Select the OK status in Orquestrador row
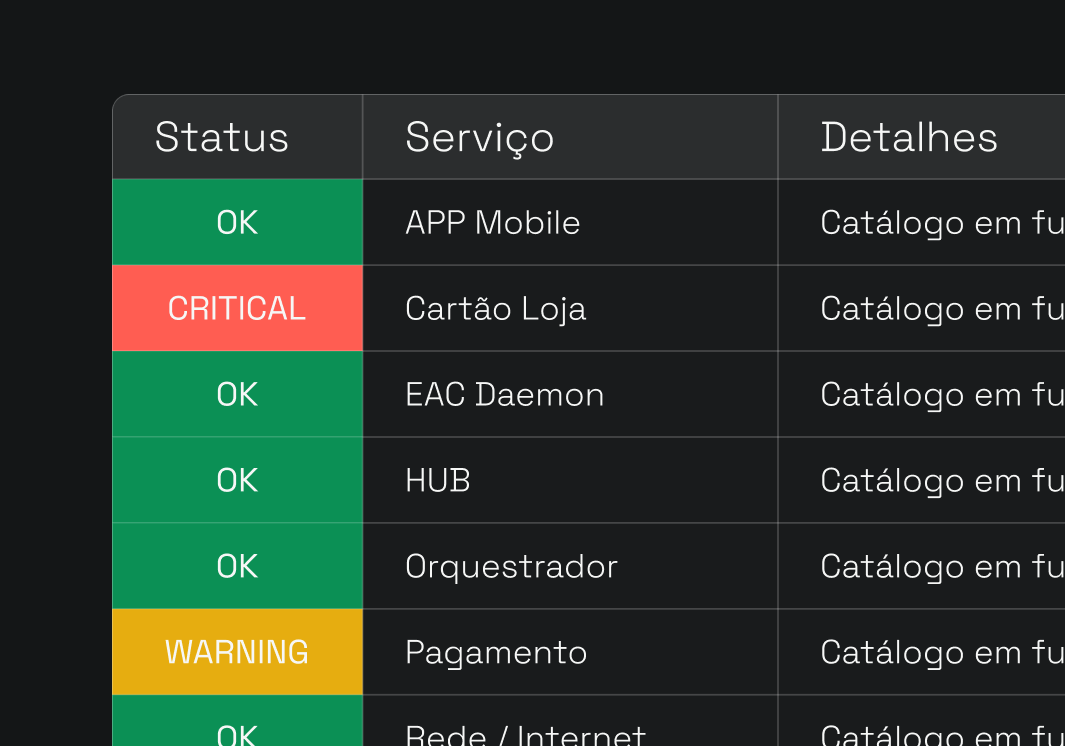This screenshot has height=746, width=1065. tap(237, 566)
